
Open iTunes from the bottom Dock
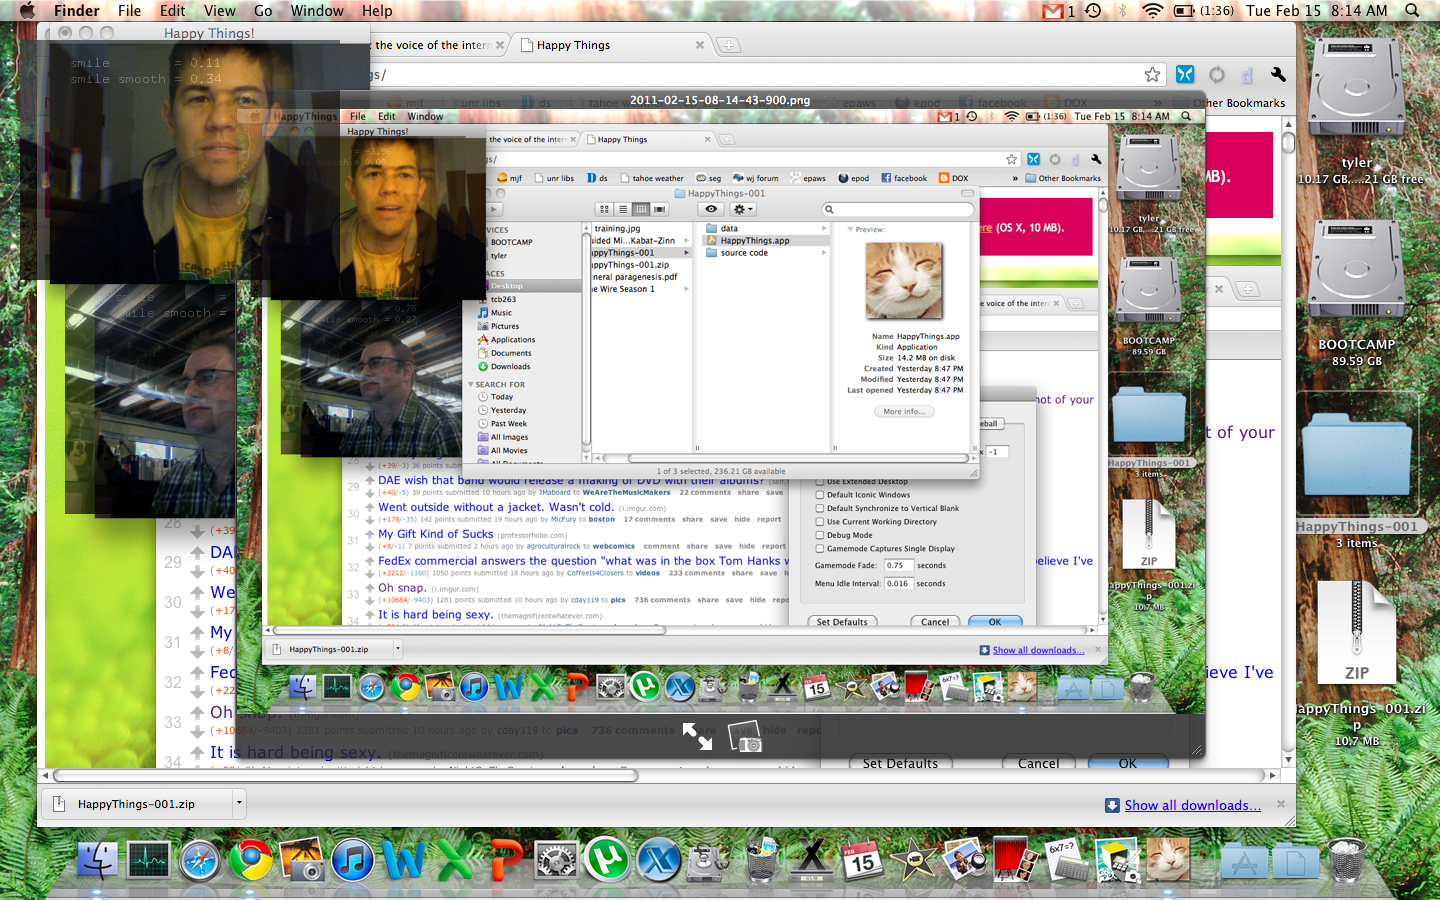(352, 860)
